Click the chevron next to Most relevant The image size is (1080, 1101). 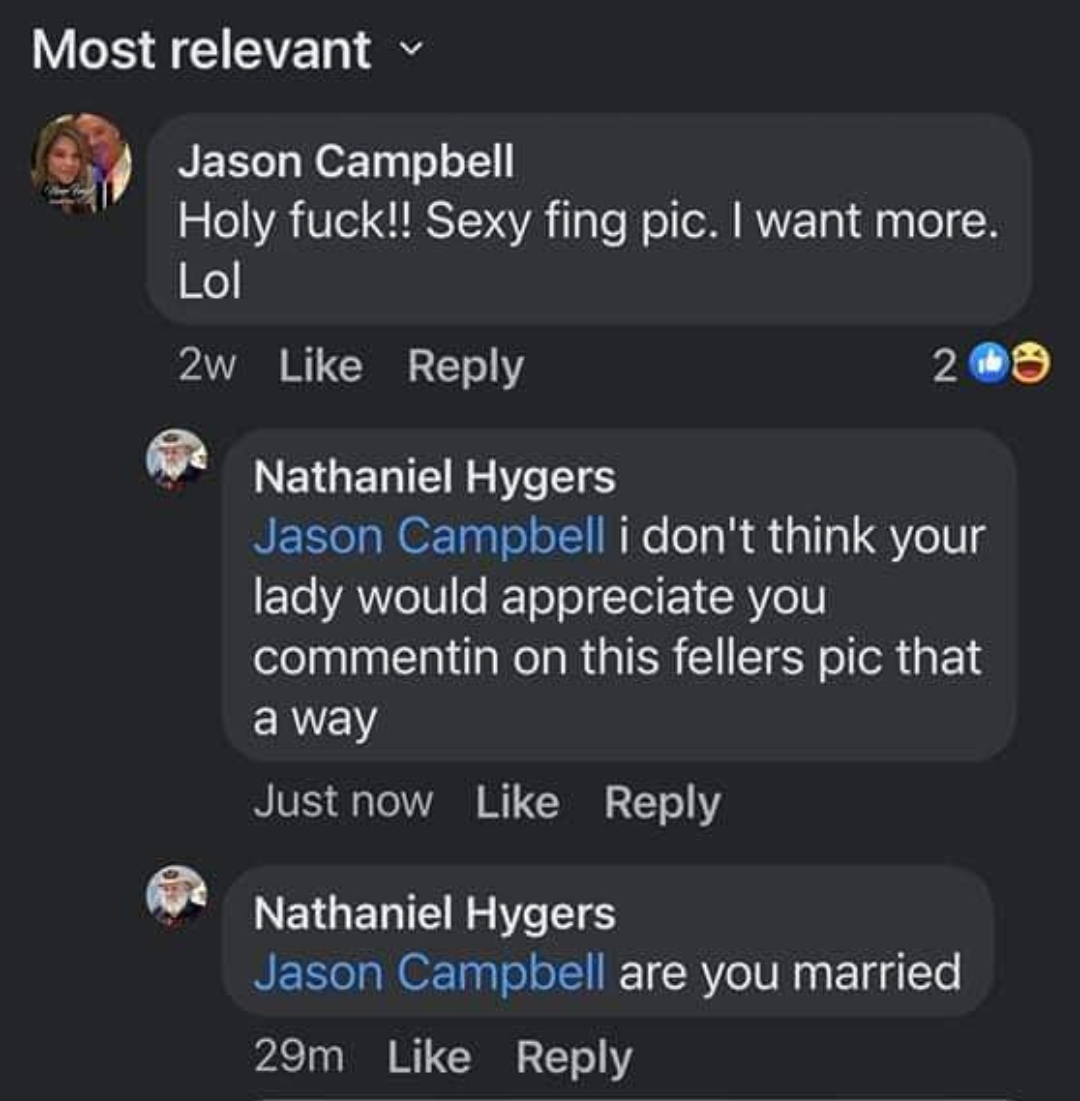411,48
